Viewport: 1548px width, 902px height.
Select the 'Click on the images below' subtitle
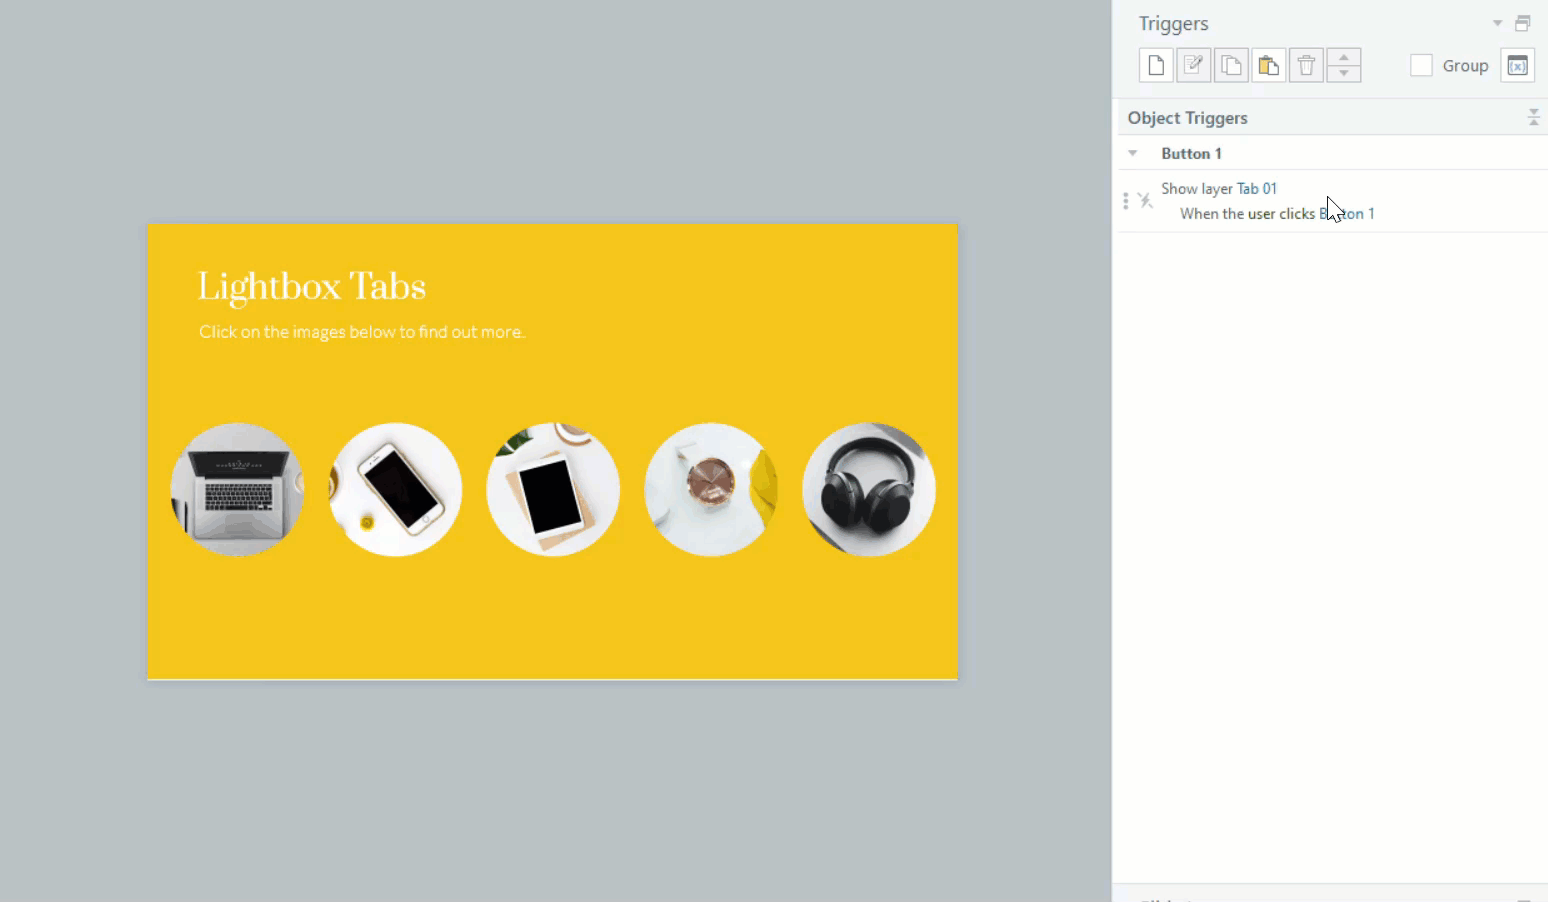pos(362,332)
